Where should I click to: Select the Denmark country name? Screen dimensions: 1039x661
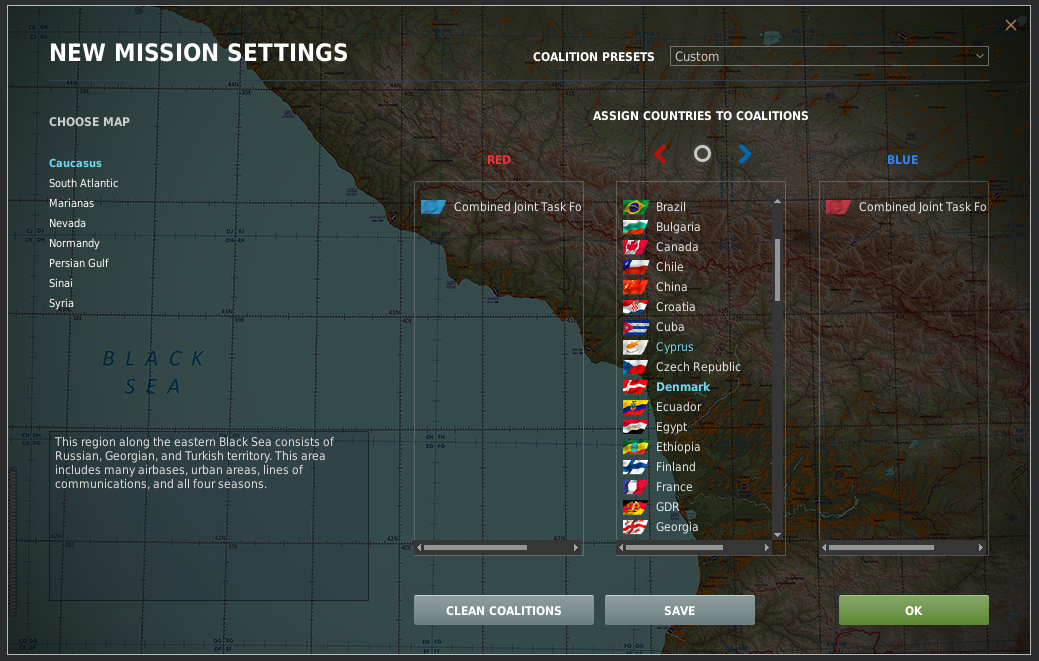click(683, 387)
